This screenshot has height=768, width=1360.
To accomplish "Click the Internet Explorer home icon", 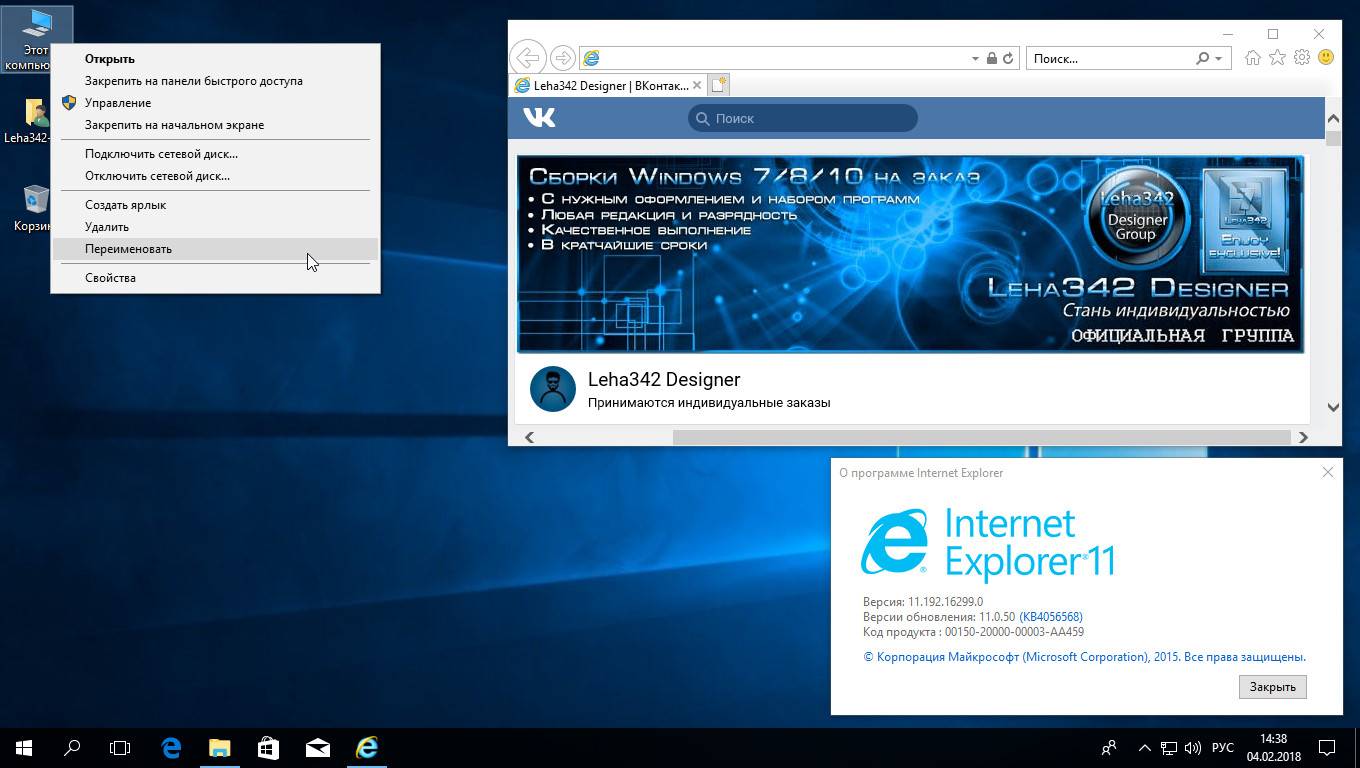I will coord(1252,58).
